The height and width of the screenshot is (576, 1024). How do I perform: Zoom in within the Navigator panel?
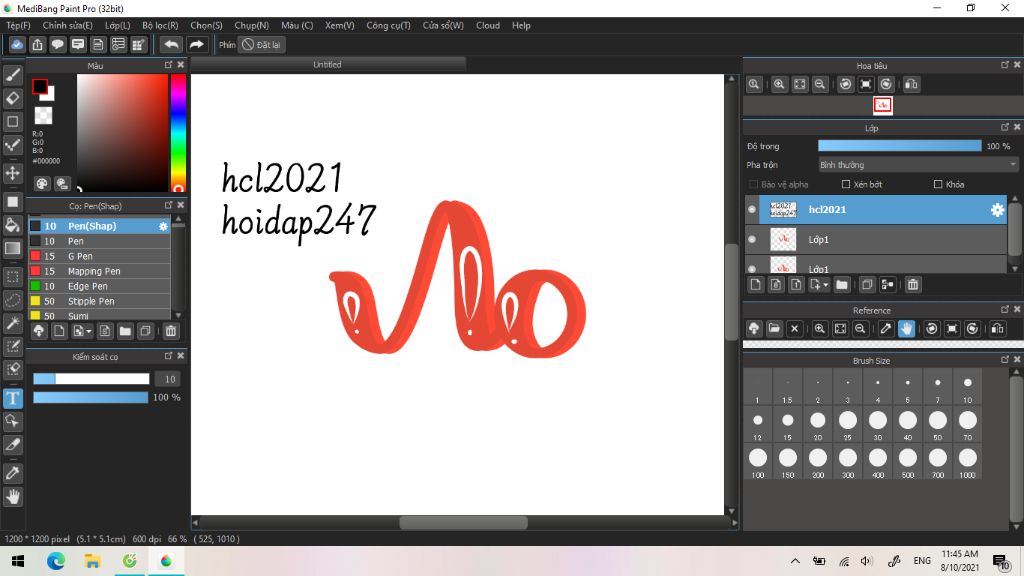coord(779,84)
